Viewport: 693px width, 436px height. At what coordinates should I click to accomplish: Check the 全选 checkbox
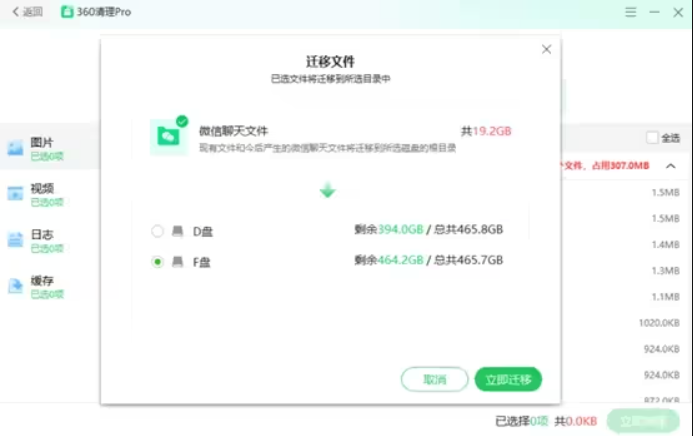click(x=652, y=138)
